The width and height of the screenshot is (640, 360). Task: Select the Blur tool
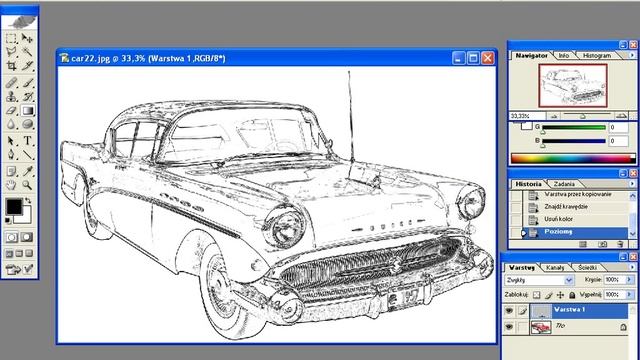click(x=11, y=124)
